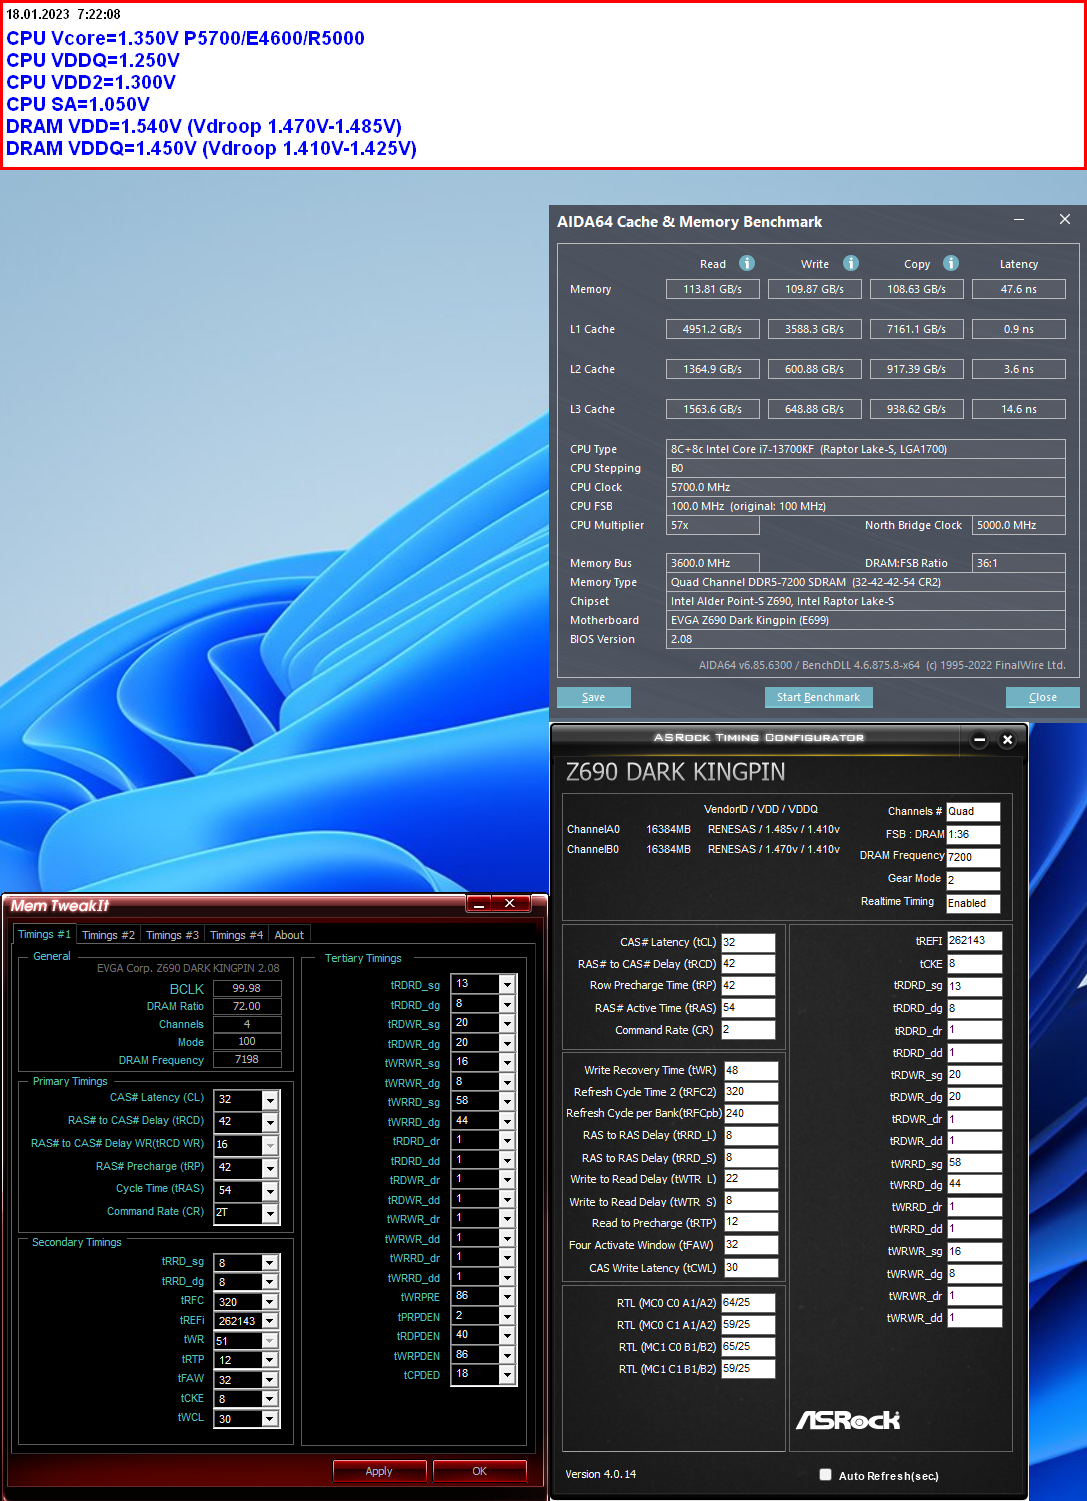Open the tWCL dropdown in Mem TweakIt

pos(270,1419)
